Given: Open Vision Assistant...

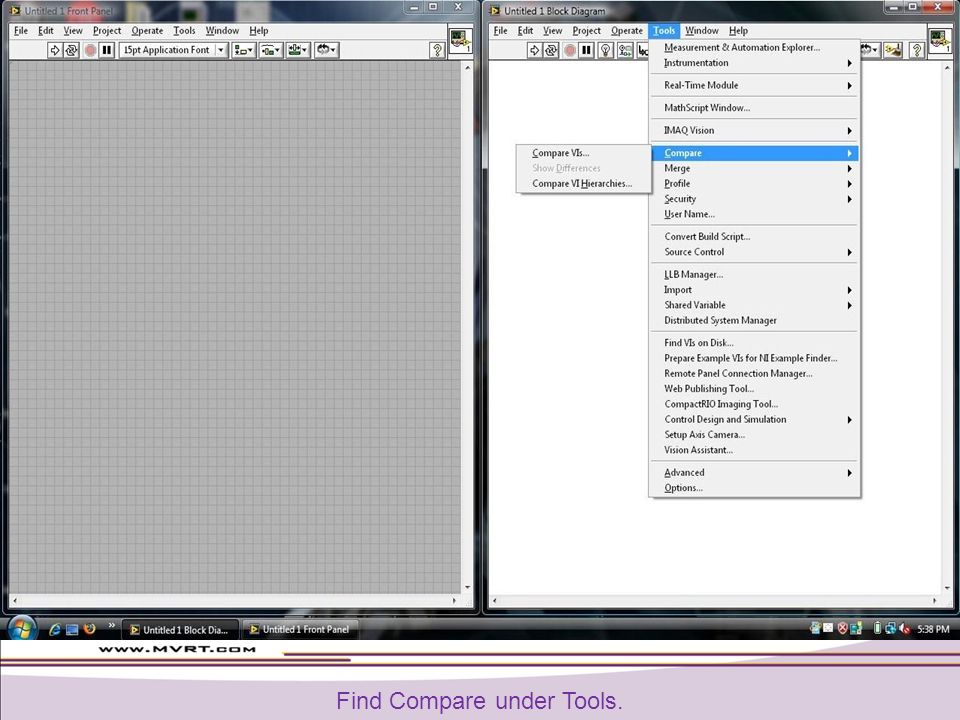Looking at the screenshot, I should 754,450.
